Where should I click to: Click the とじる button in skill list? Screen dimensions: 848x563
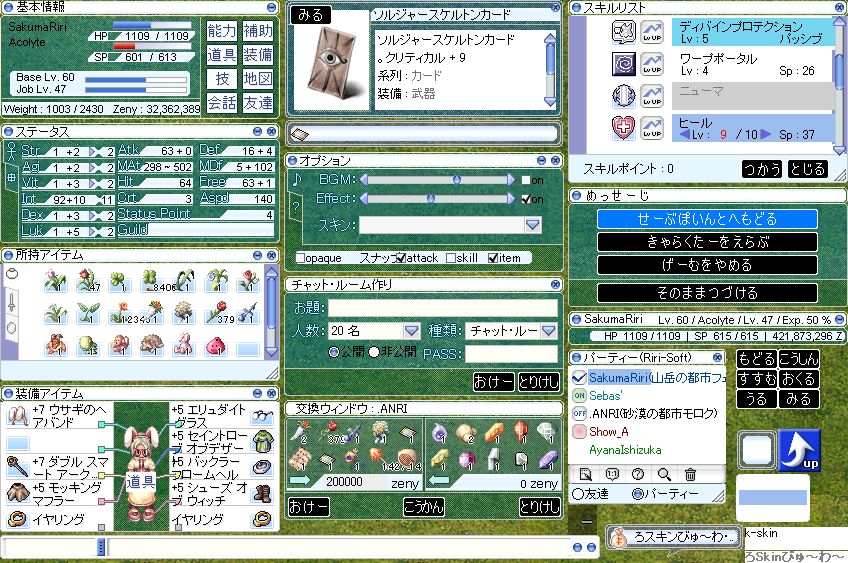[807, 169]
